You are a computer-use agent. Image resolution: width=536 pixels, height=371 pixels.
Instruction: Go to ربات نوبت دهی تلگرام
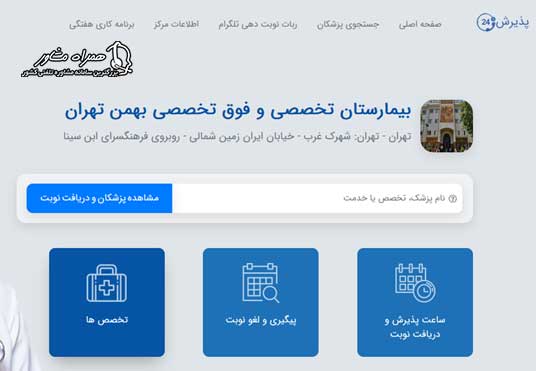[258, 24]
